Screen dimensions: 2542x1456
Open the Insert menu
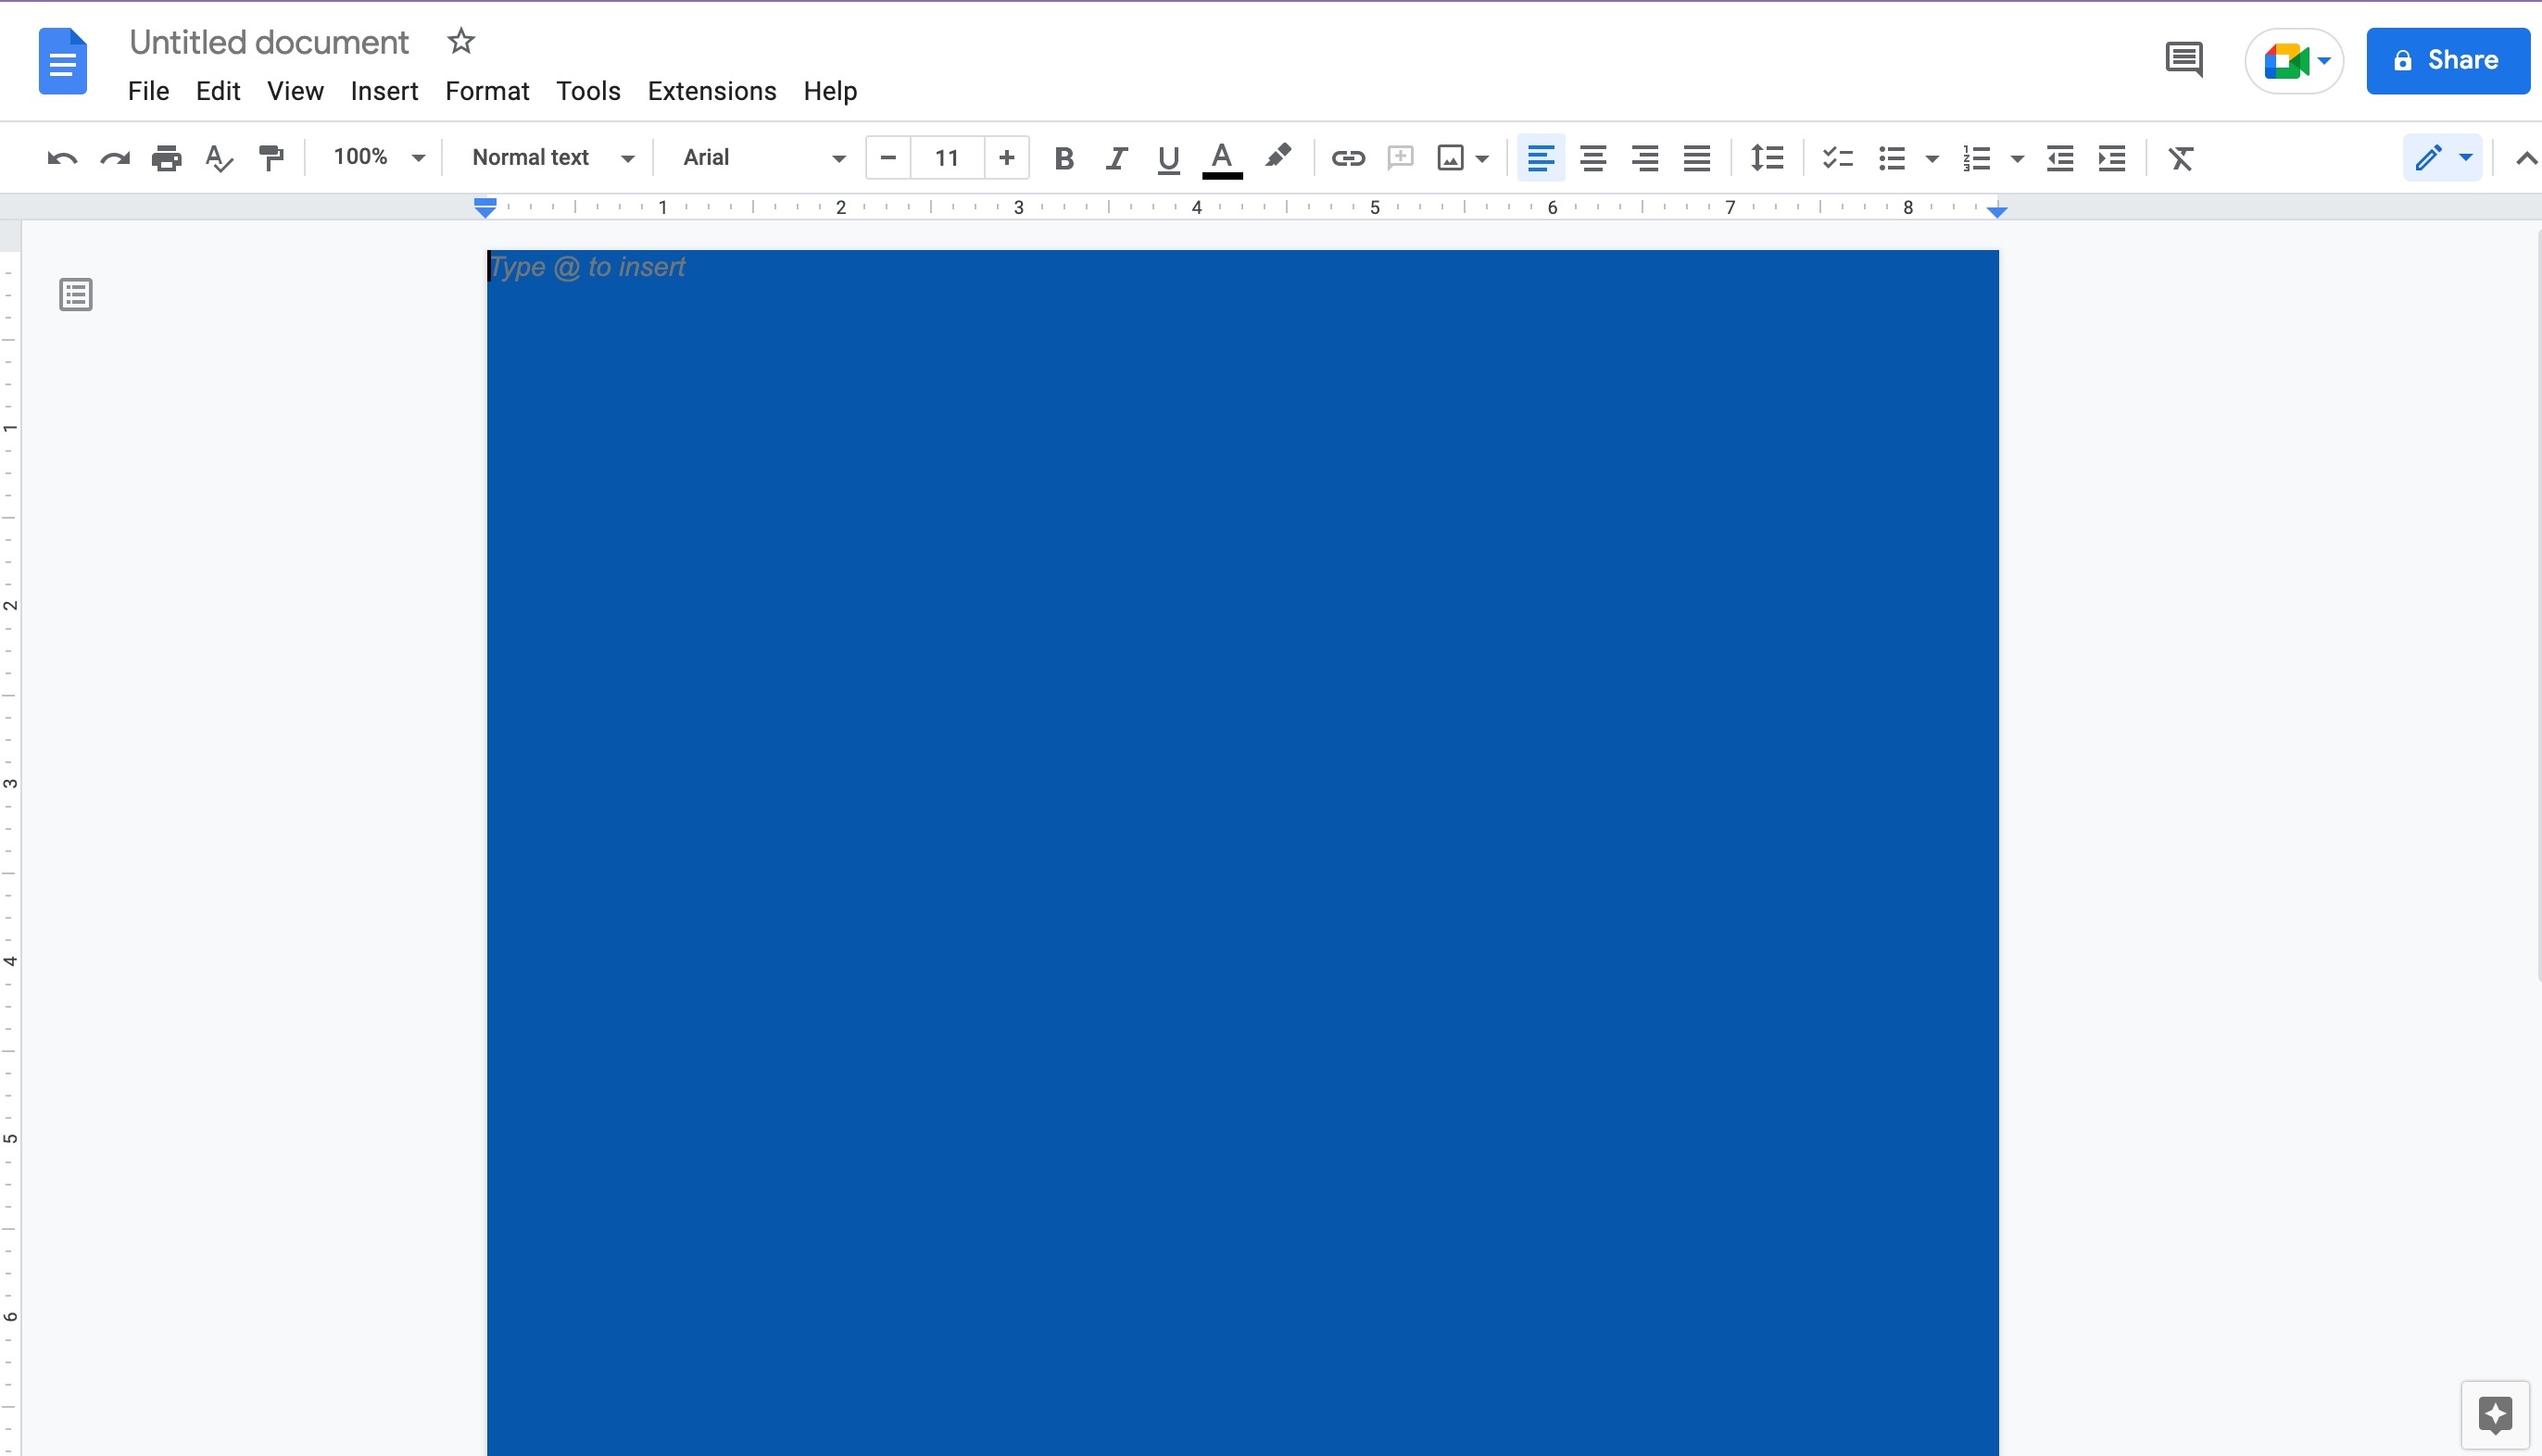pyautogui.click(x=384, y=91)
